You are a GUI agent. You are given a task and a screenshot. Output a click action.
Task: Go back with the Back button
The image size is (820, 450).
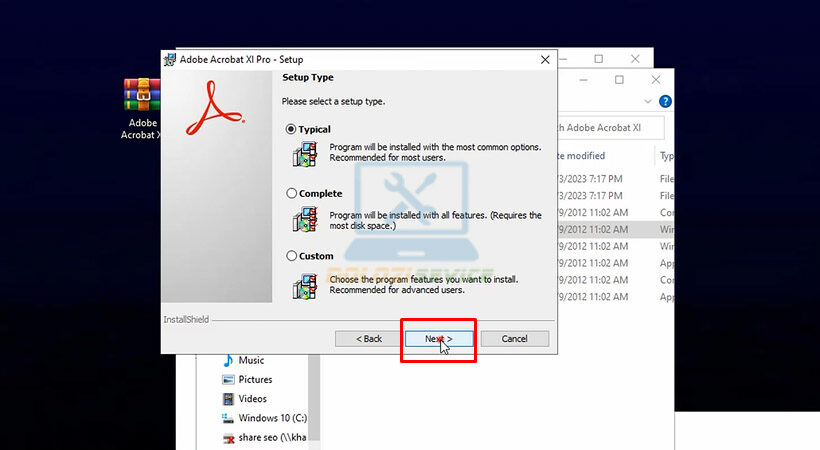click(369, 339)
